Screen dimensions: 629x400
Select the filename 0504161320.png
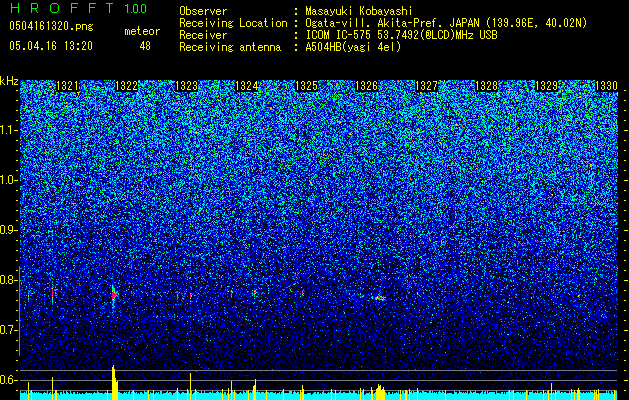coord(51,27)
